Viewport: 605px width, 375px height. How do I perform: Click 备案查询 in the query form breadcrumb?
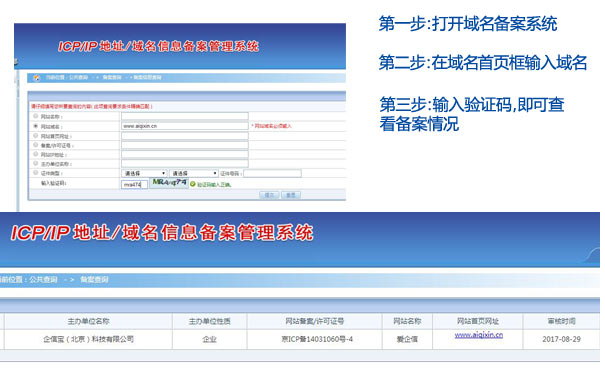(112, 78)
